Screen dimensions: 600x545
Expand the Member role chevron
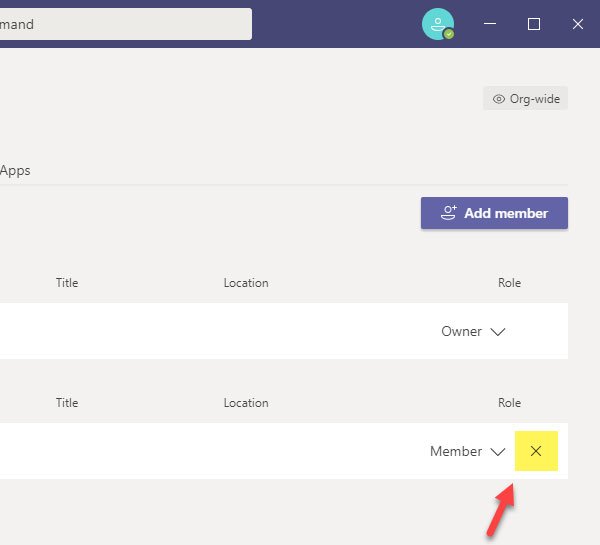pyautogui.click(x=498, y=452)
